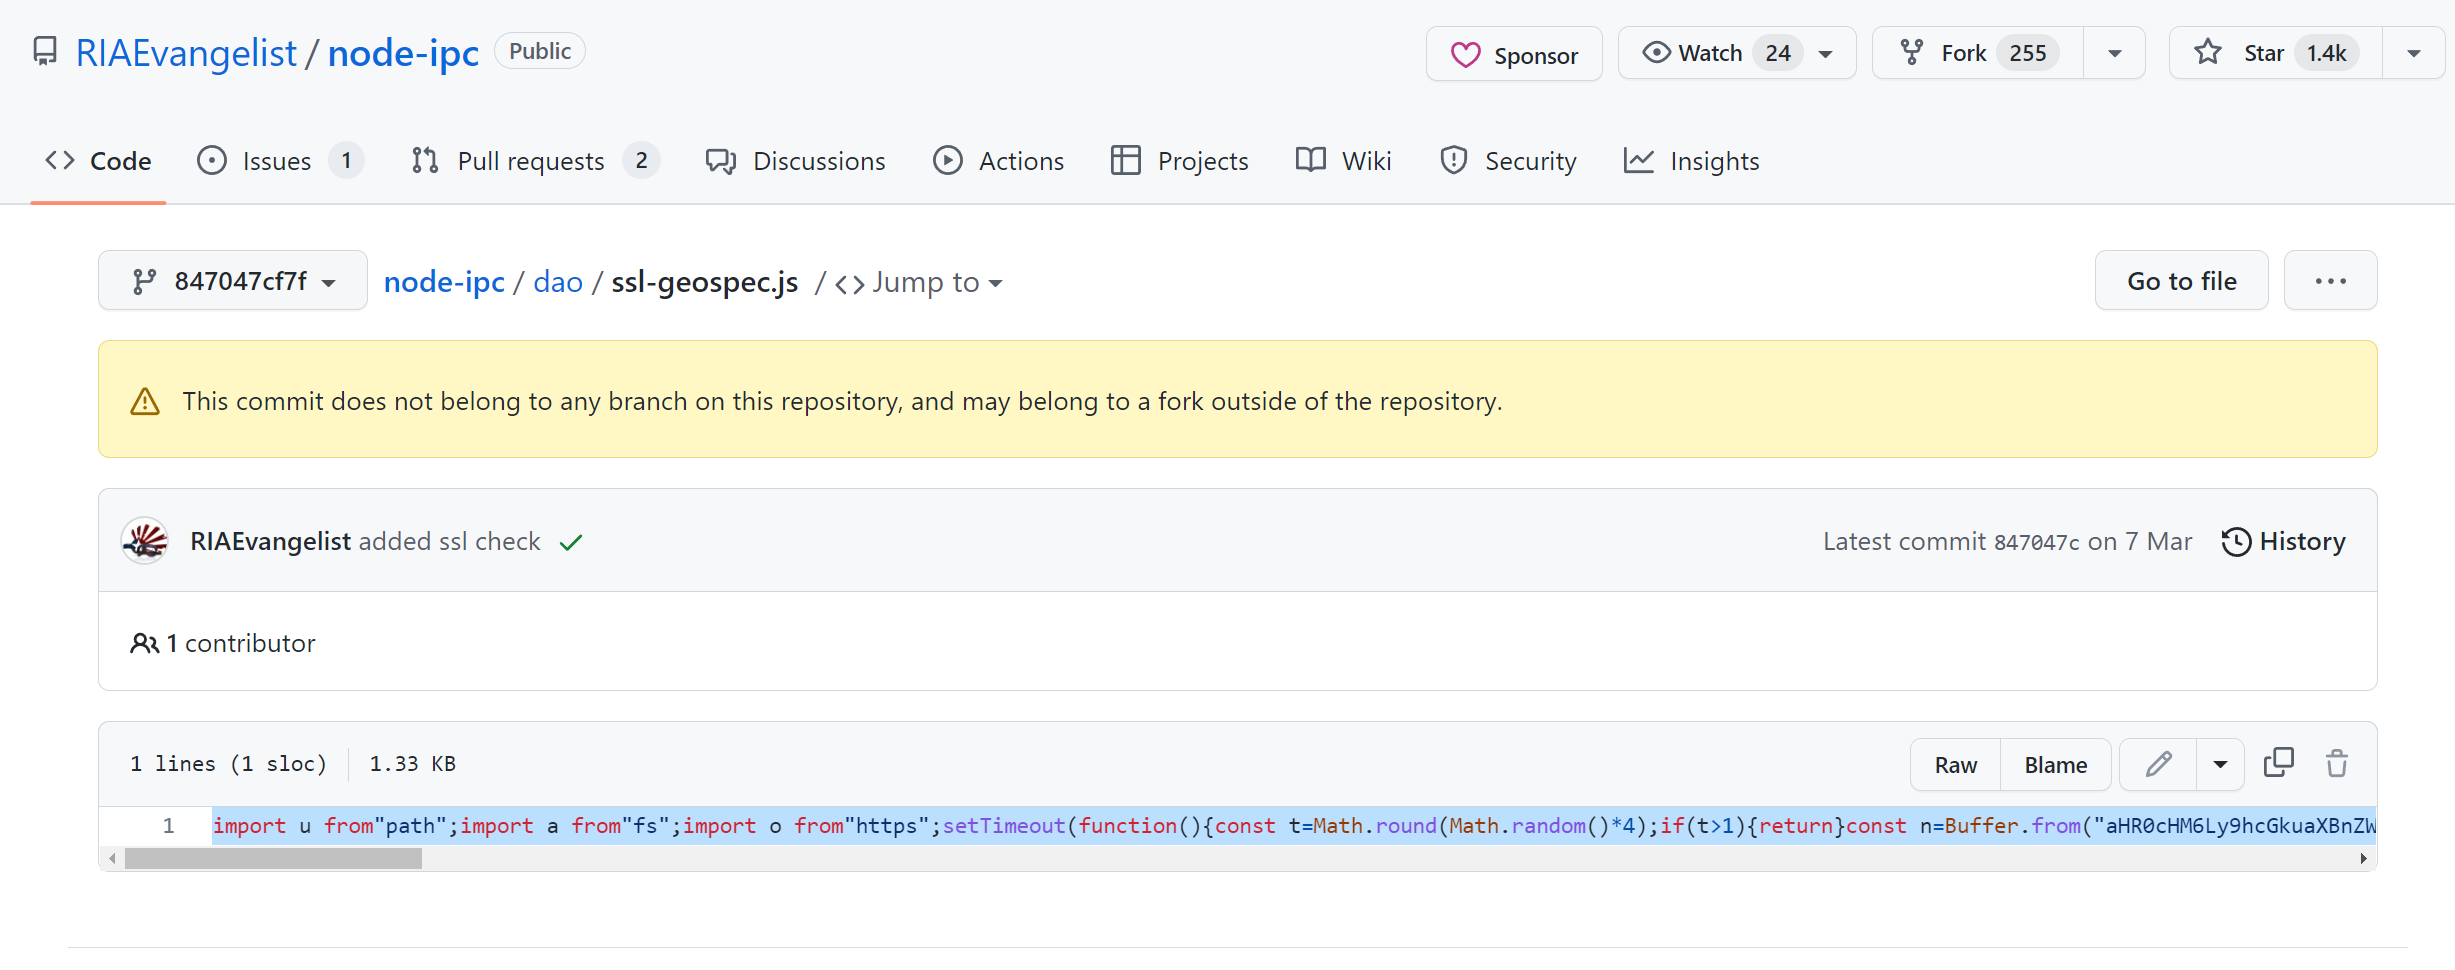Click the Fork button
Screen dimensions: 2455x970
coord(1978,53)
